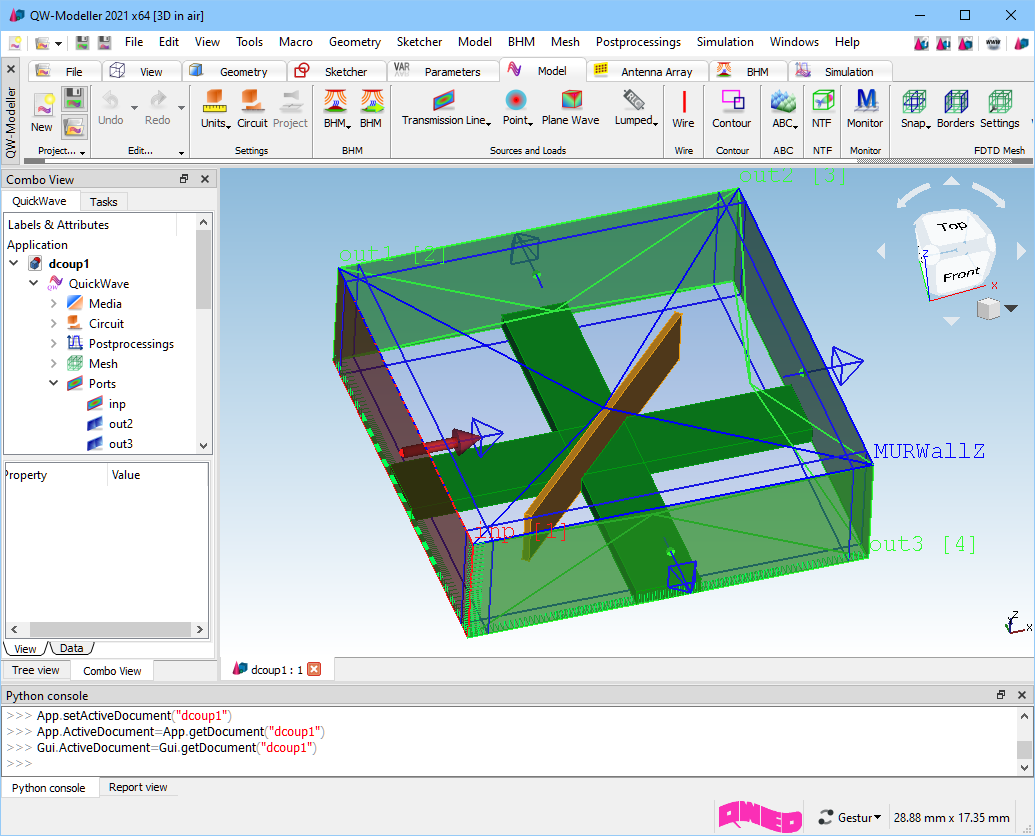The width and height of the screenshot is (1035, 836).
Task: Collapse the Ports tree node
Action: pos(53,383)
